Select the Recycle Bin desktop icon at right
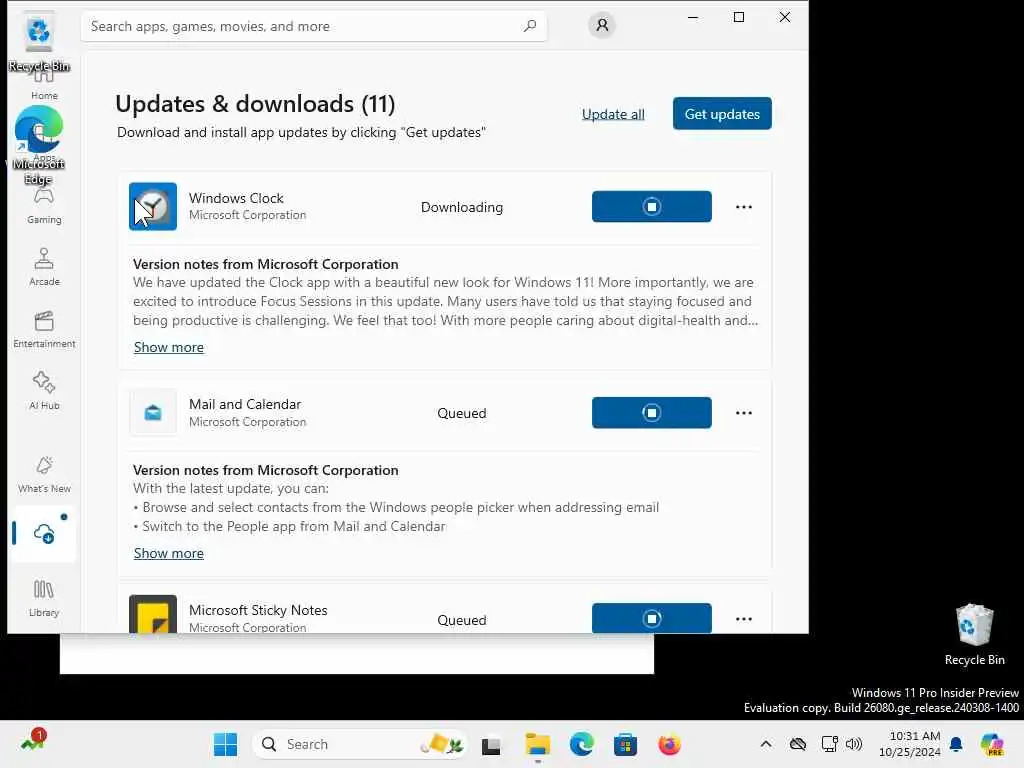The height and width of the screenshot is (768, 1024). (x=974, y=635)
